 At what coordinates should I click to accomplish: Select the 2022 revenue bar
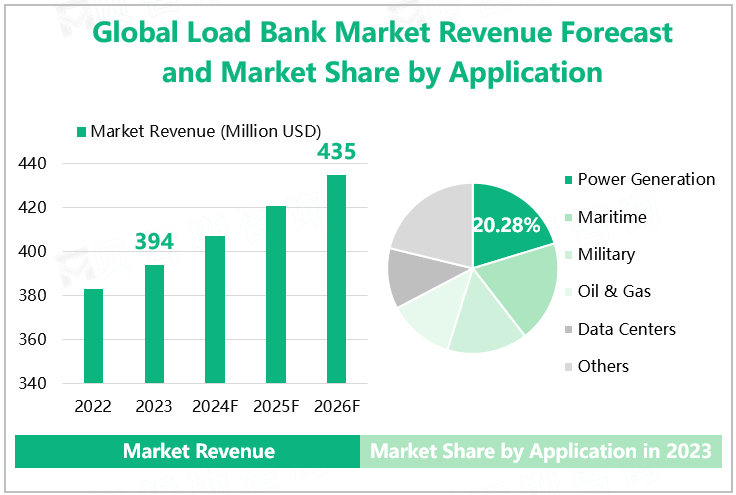tap(95, 336)
